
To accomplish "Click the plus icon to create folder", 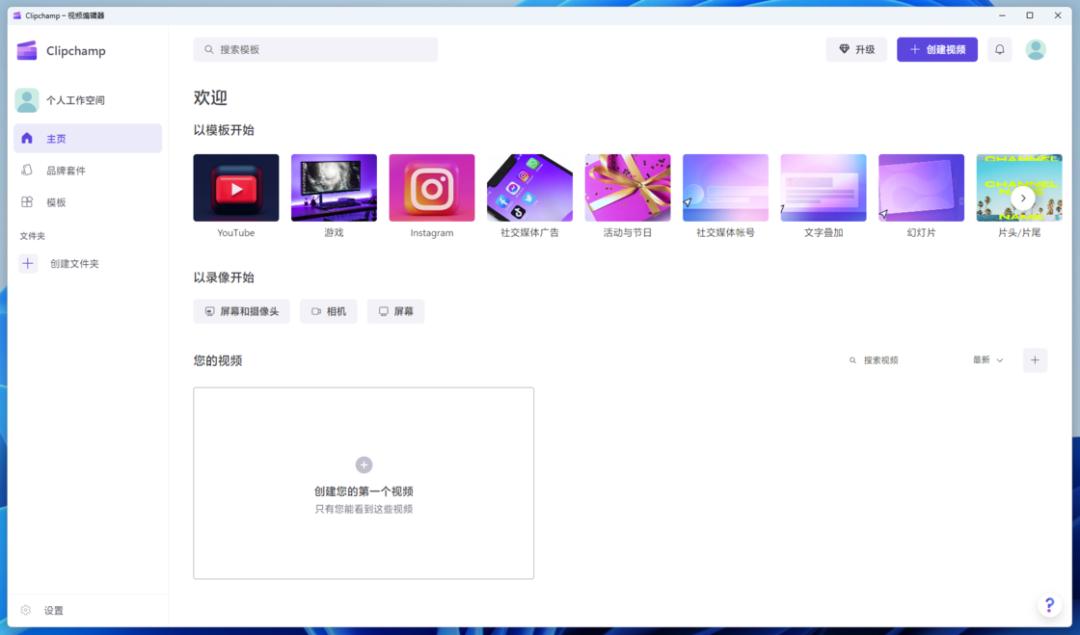I will coord(28,264).
